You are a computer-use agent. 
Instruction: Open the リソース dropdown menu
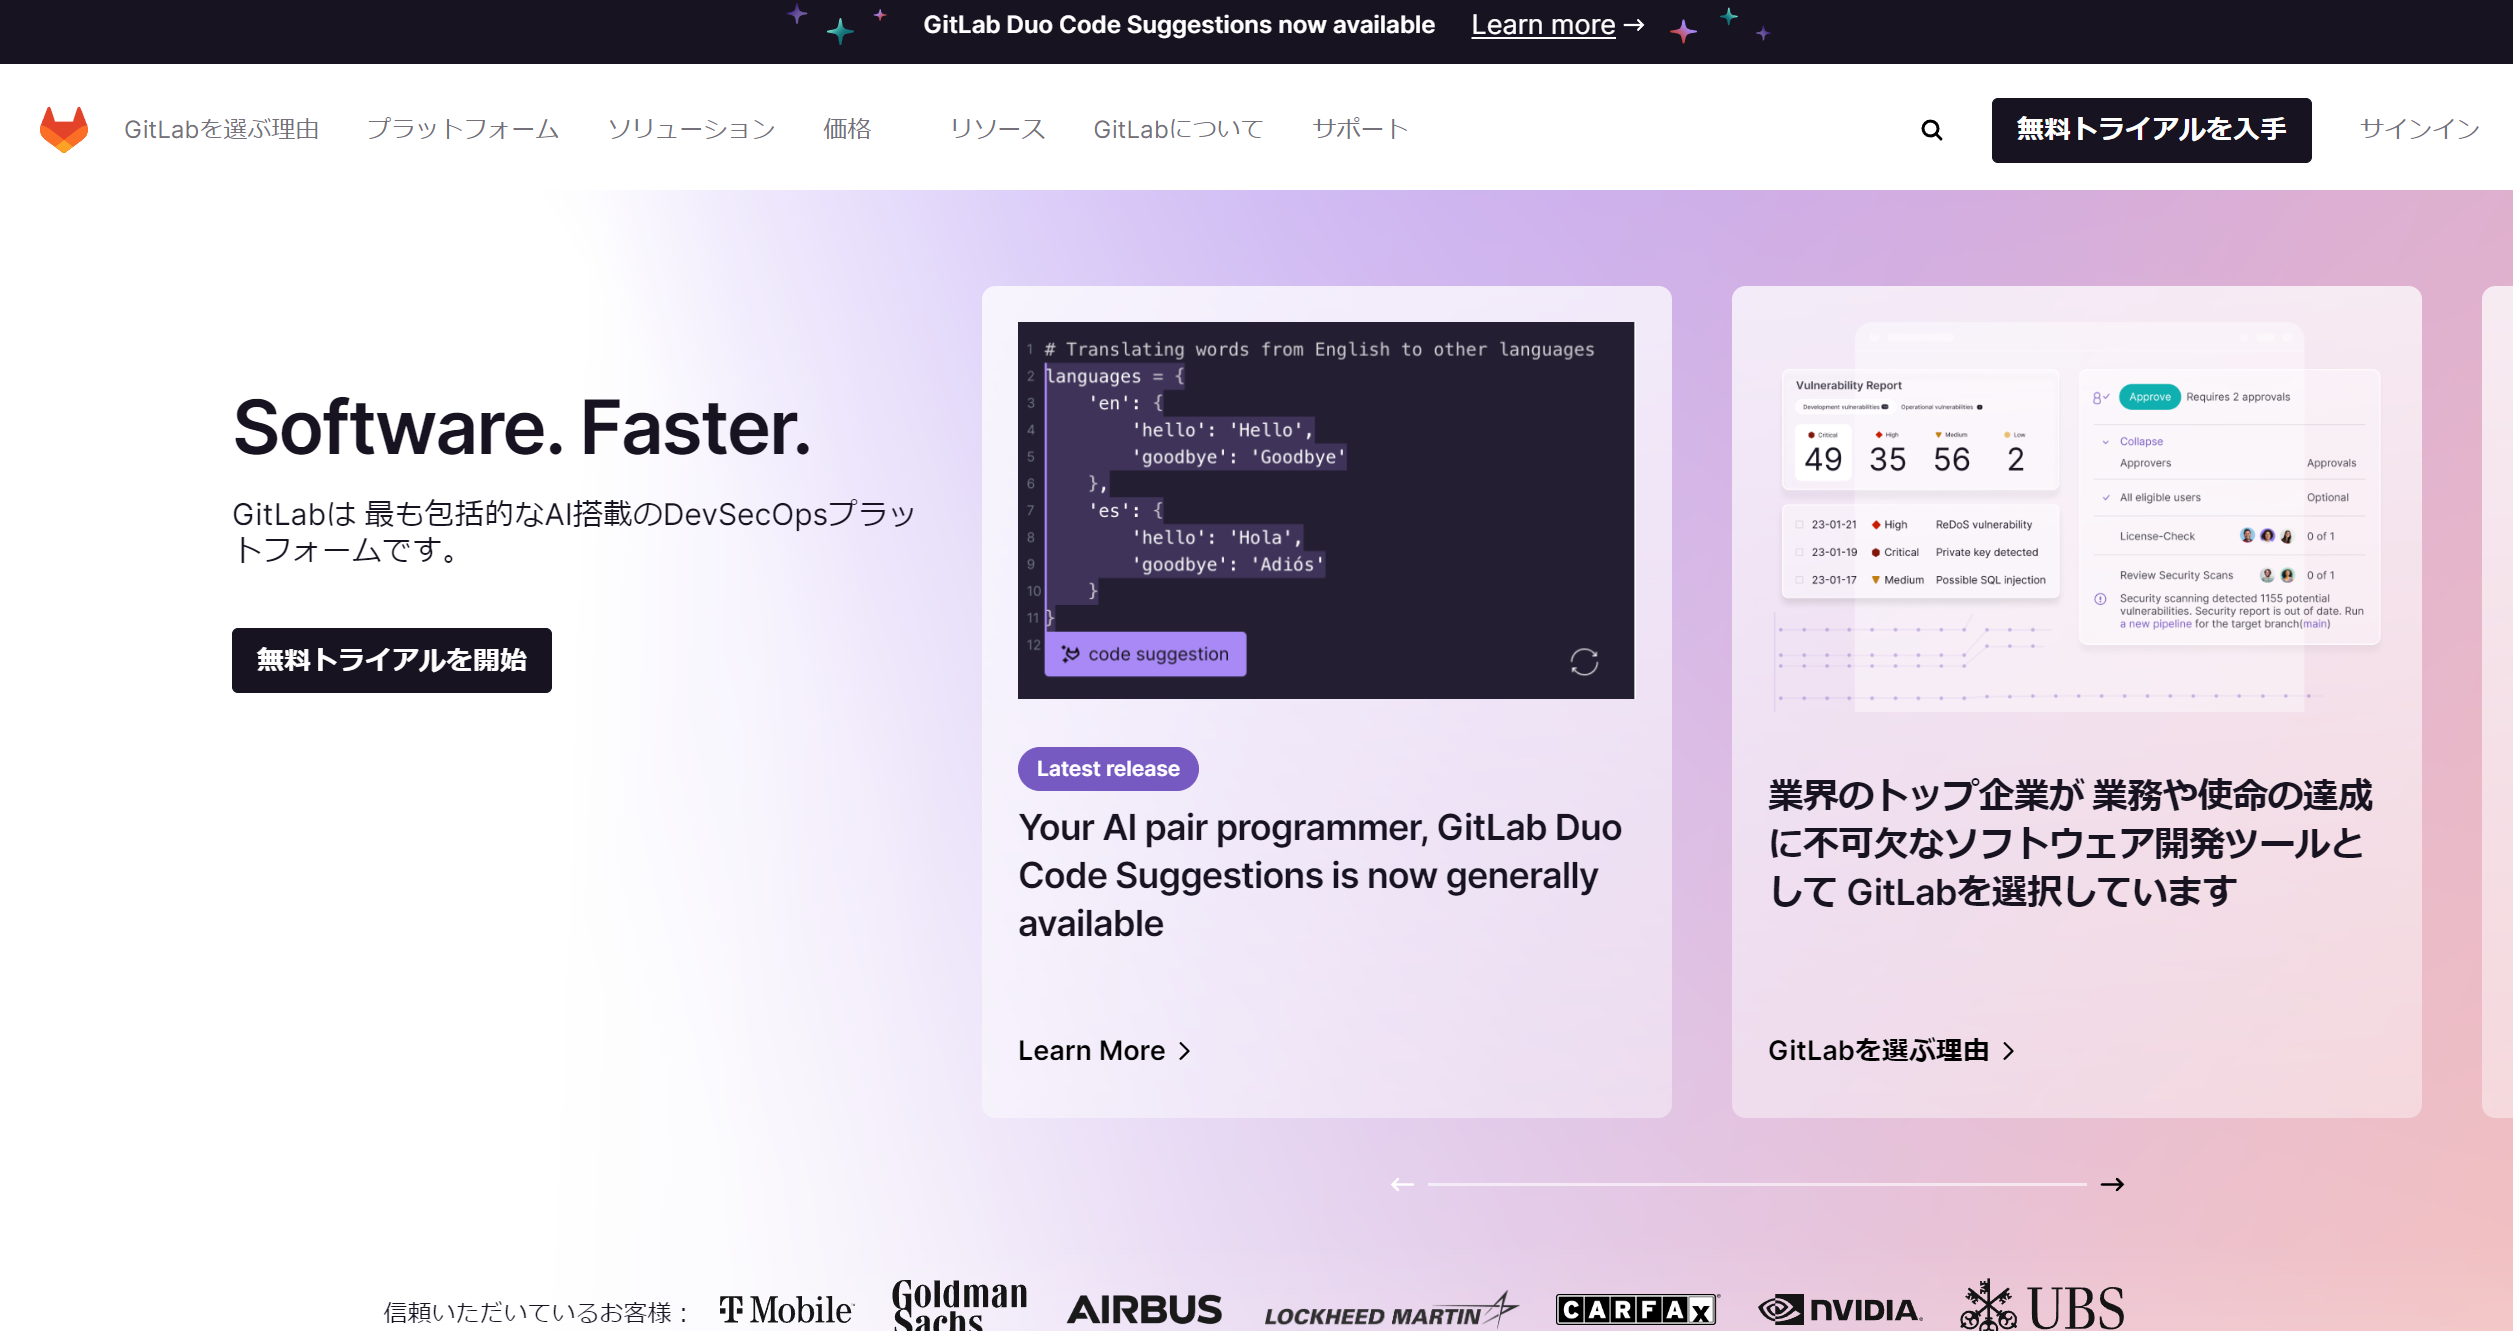pos(996,128)
